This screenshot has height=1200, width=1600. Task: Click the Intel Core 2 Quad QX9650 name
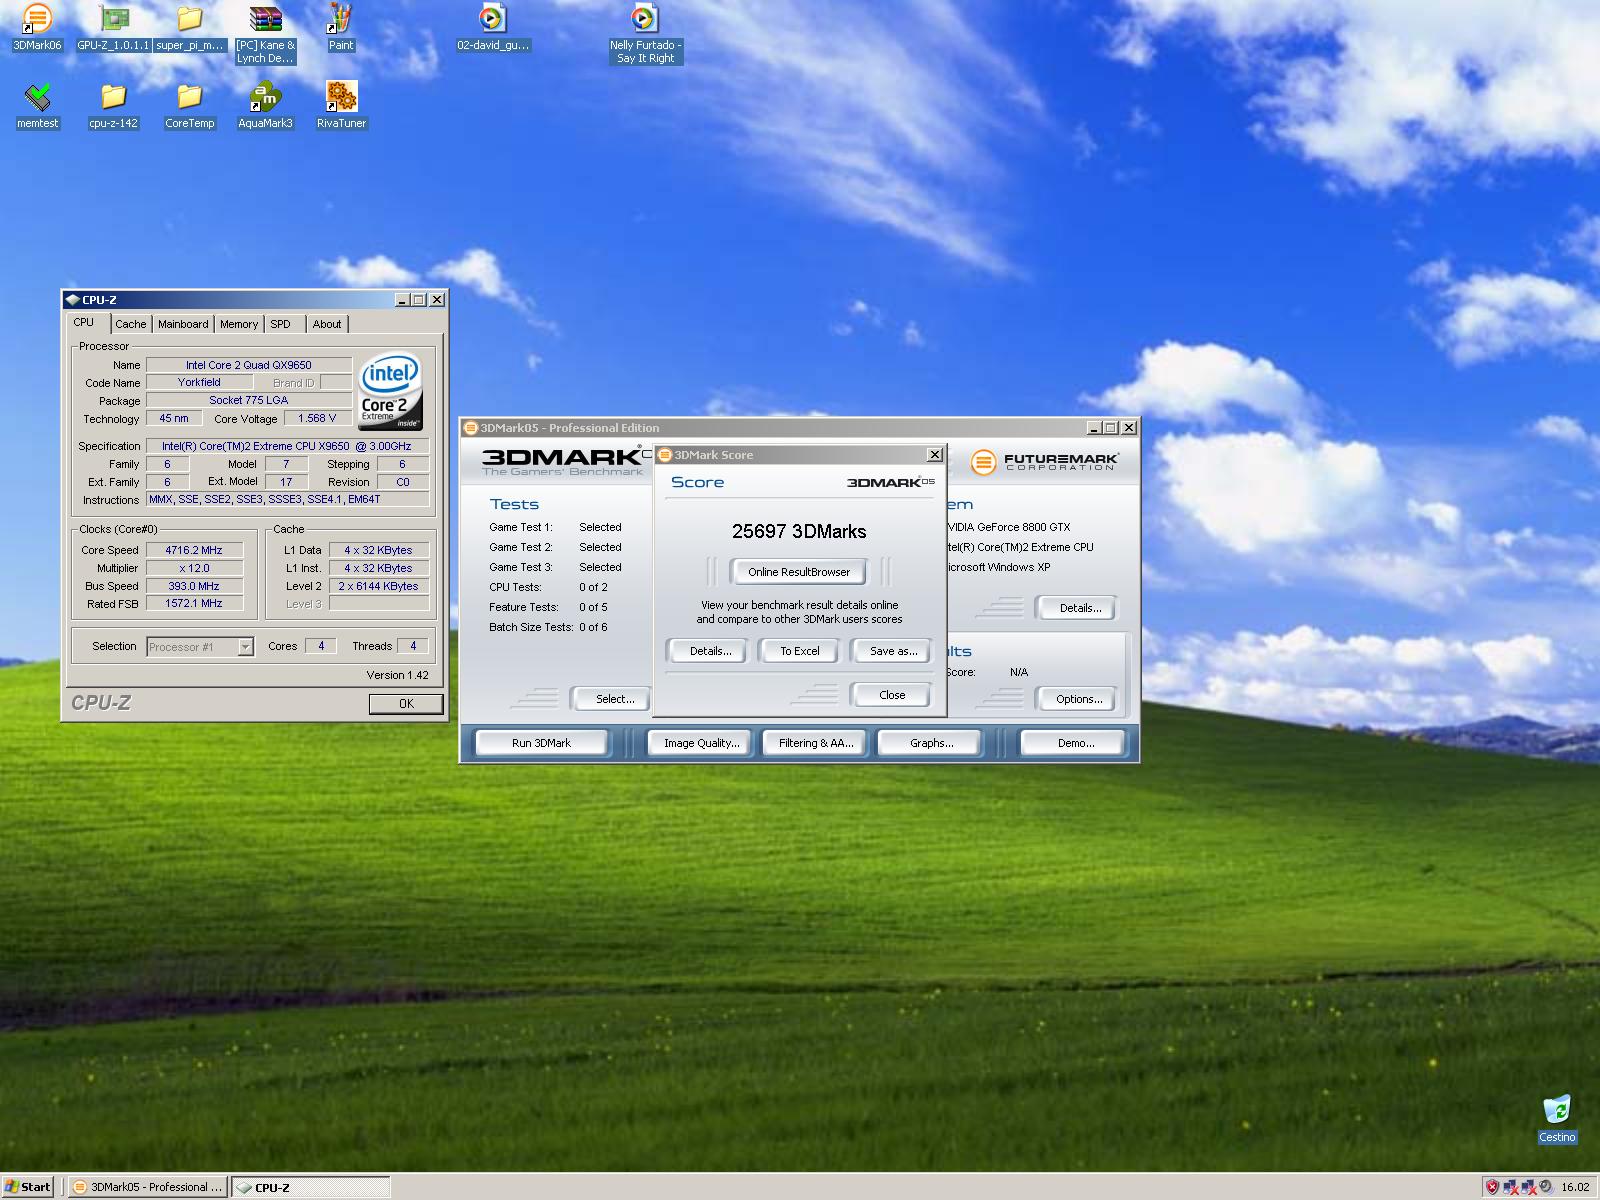point(248,365)
